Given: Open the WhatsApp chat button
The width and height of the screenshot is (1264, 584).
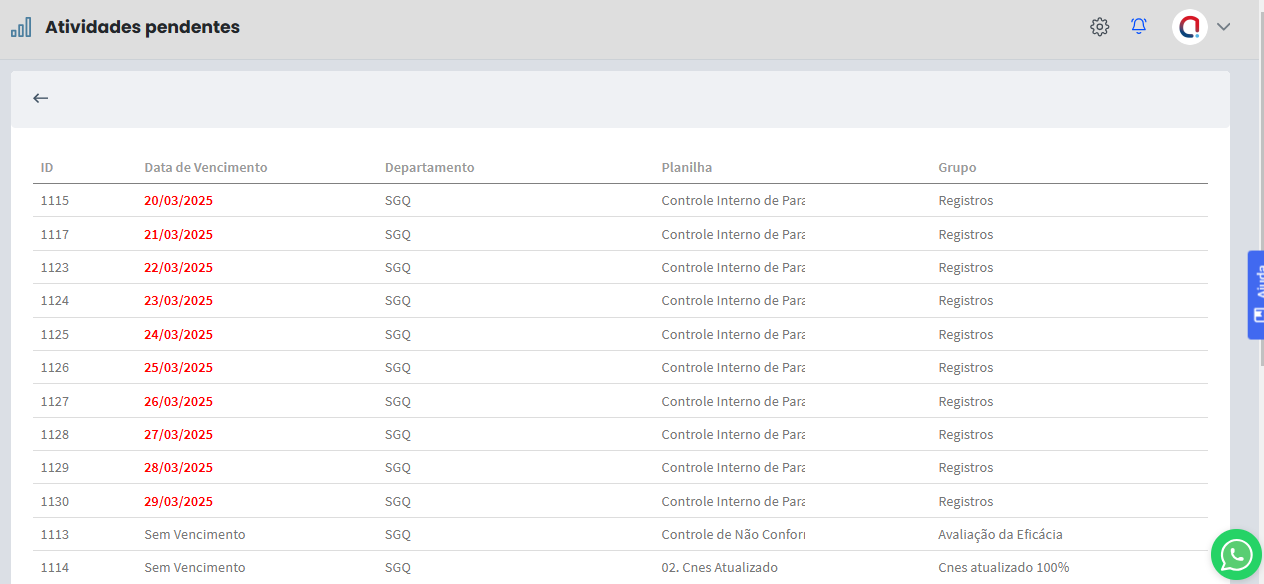Looking at the screenshot, I should click(x=1236, y=554).
